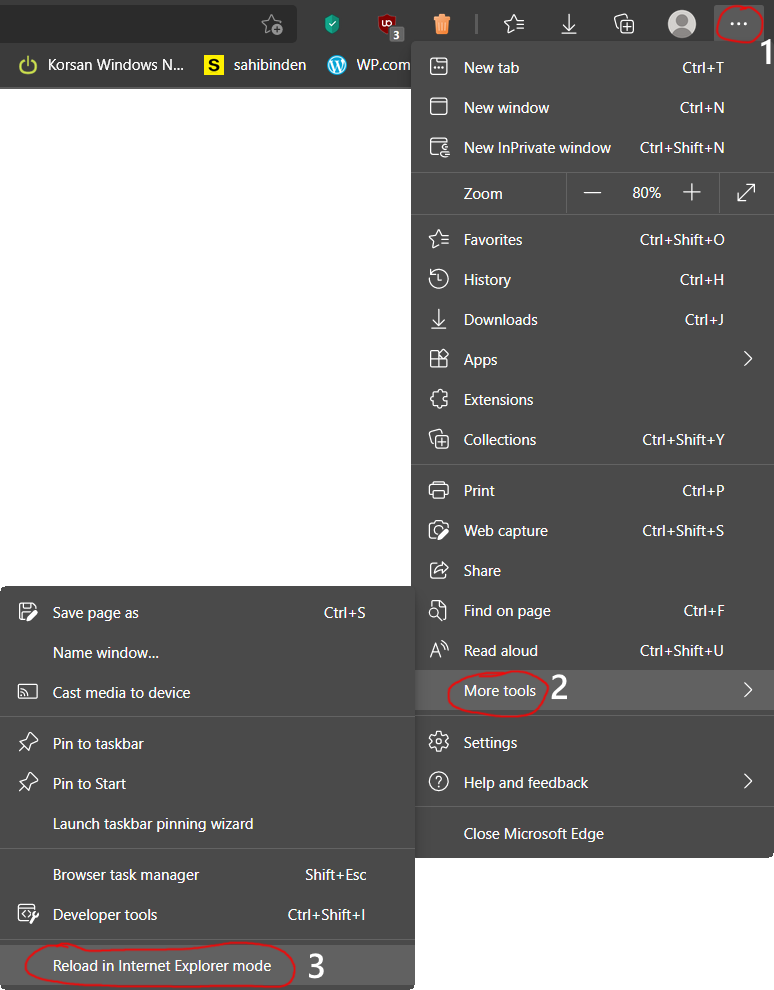Choose Reload in Internet Explorer mode
The height and width of the screenshot is (990, 774).
tap(162, 966)
